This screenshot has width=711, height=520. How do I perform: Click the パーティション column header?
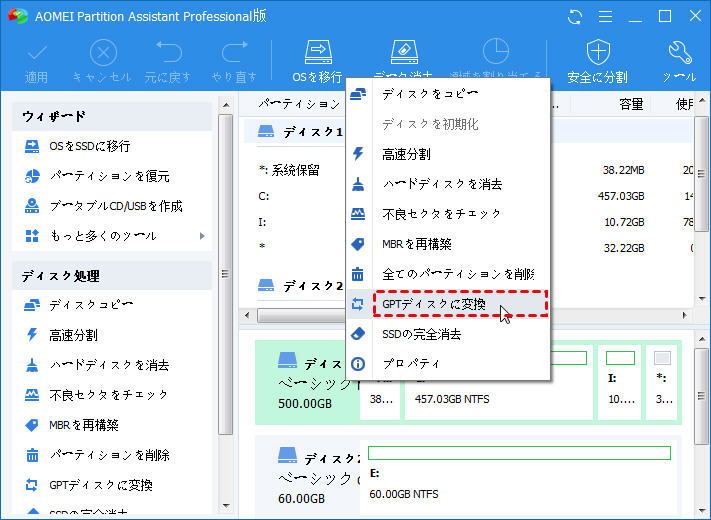coord(299,104)
